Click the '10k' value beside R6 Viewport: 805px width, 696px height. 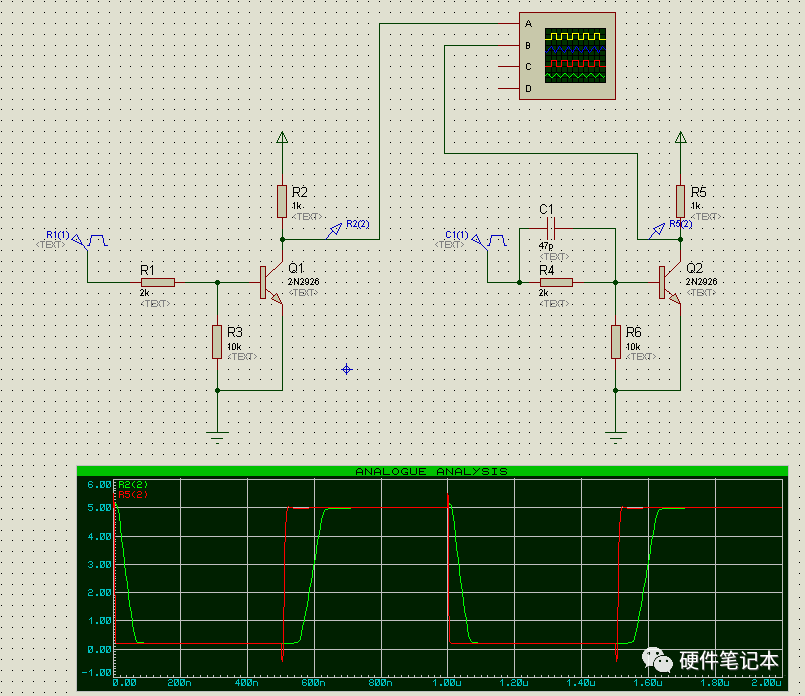point(633,346)
